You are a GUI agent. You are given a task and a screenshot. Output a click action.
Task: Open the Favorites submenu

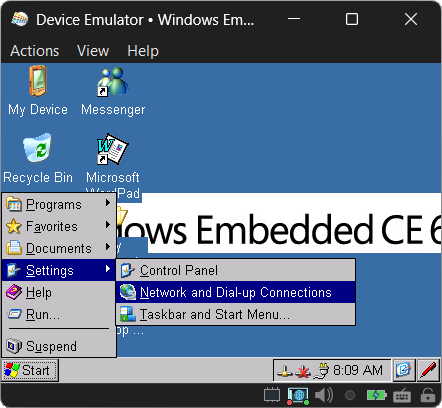point(59,226)
